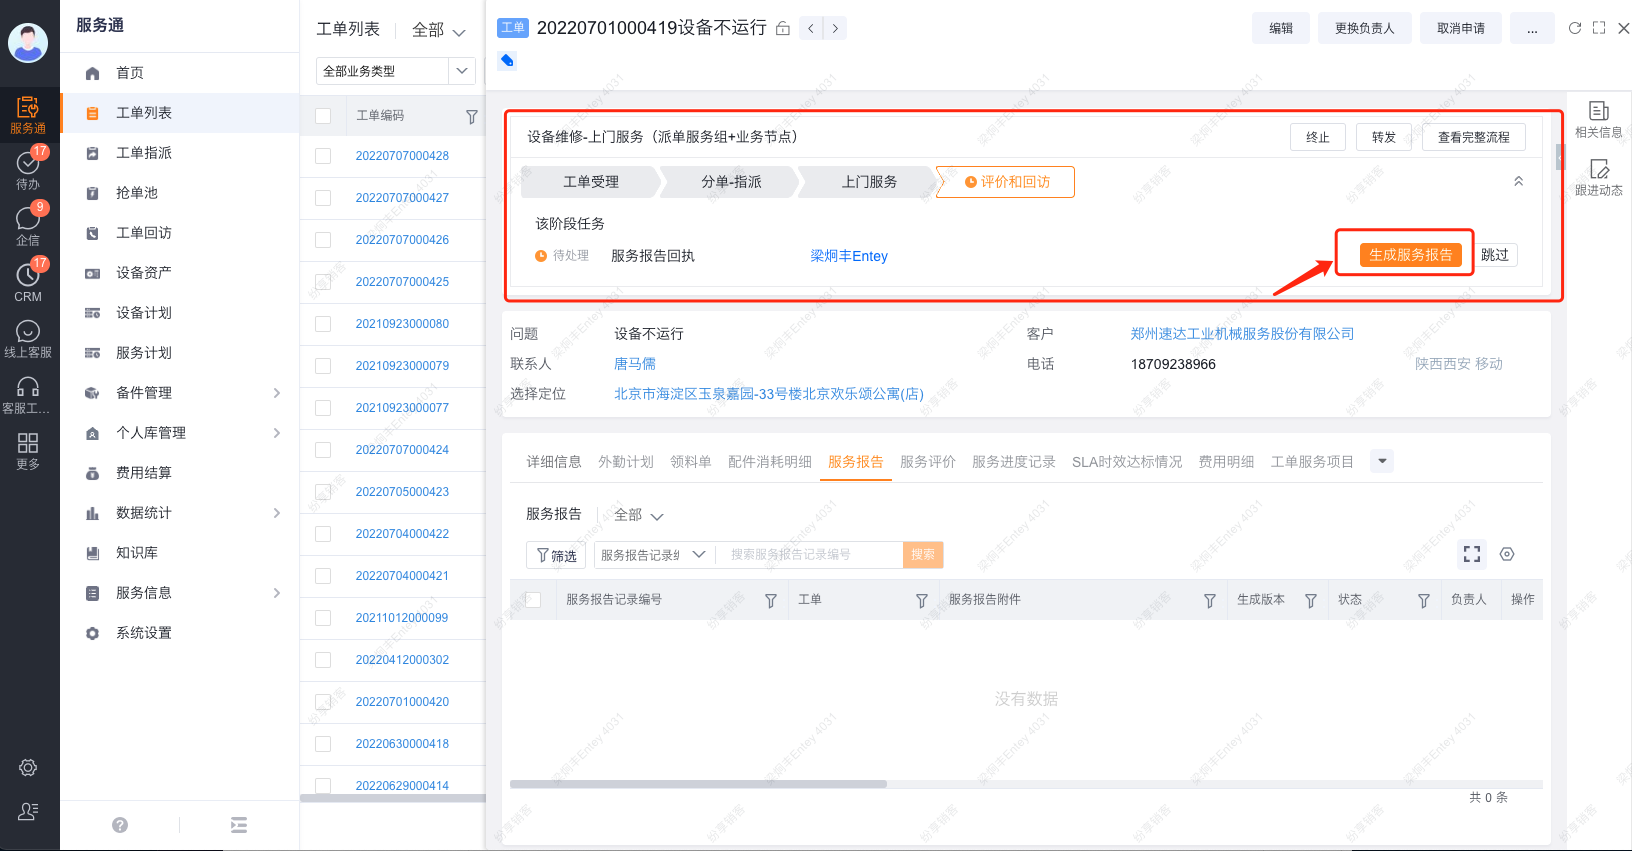Open contact link 唐马儒
This screenshot has height=851, width=1632.
click(x=635, y=364)
